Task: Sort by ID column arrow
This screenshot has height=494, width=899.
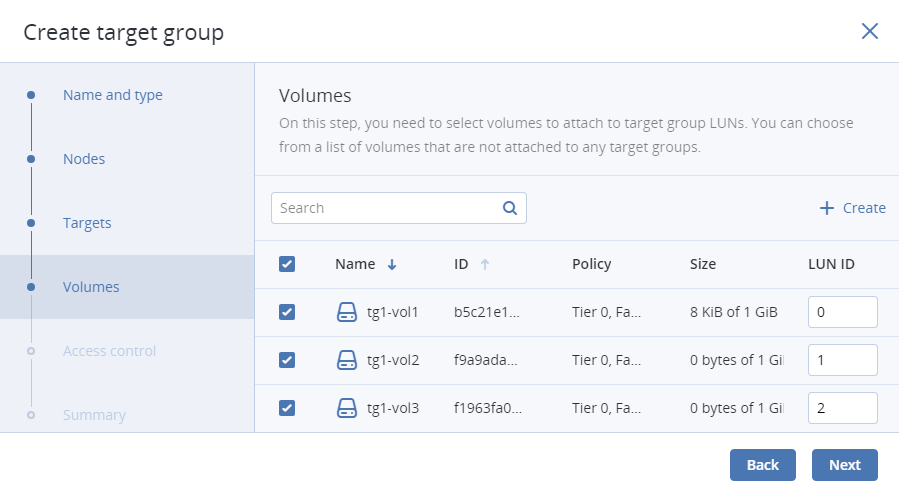Action: click(485, 265)
